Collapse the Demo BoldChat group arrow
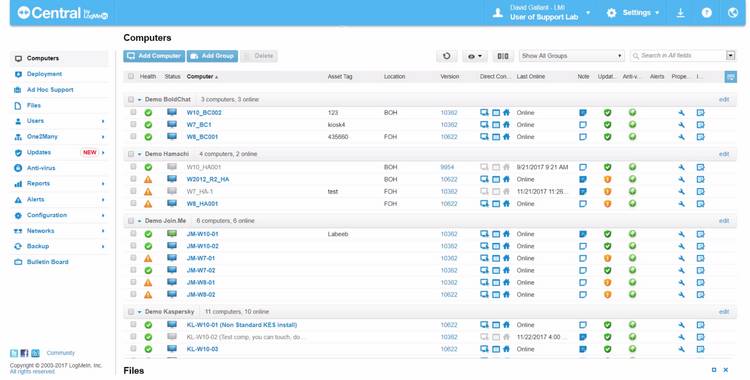Image resolution: width=750 pixels, height=380 pixels. tap(140, 100)
